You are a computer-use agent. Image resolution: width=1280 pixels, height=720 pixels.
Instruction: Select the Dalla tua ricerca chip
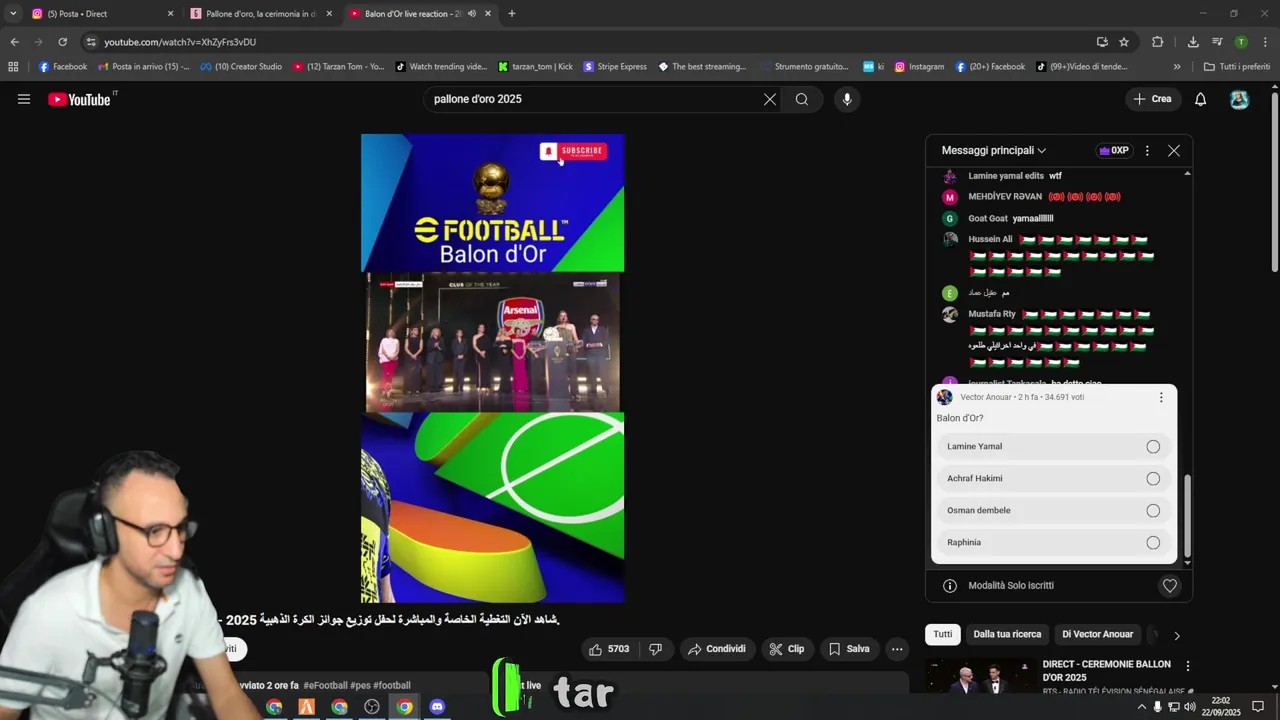1007,635
